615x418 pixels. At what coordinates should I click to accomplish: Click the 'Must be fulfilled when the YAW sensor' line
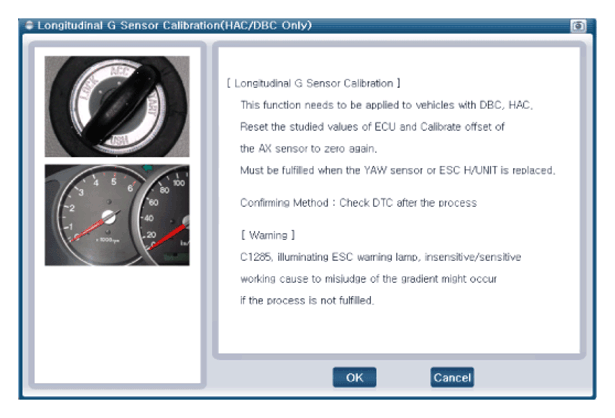(398, 170)
